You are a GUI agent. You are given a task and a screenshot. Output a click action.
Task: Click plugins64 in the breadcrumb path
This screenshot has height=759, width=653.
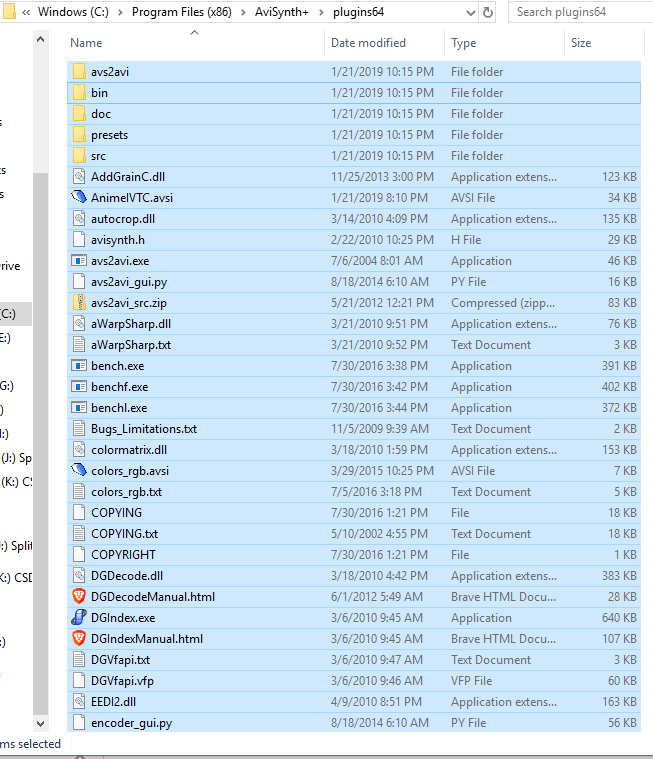pyautogui.click(x=358, y=12)
